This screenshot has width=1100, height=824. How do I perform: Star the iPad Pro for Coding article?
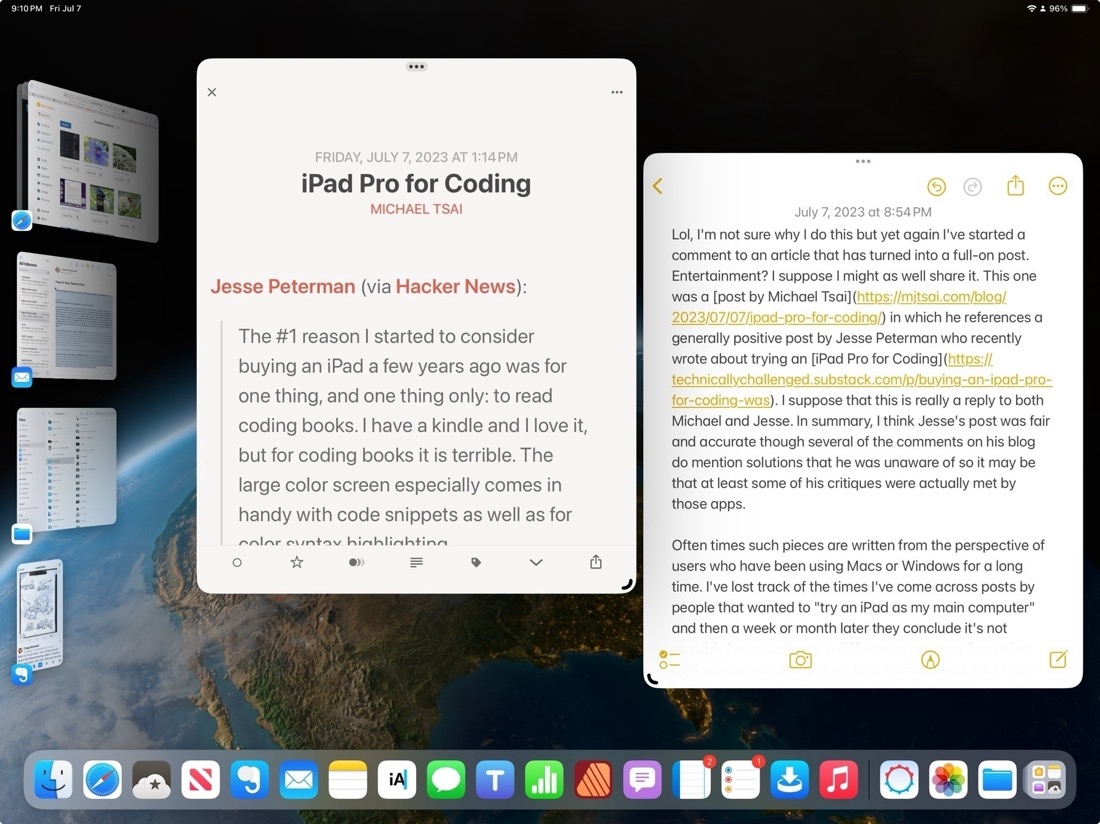(x=296, y=562)
